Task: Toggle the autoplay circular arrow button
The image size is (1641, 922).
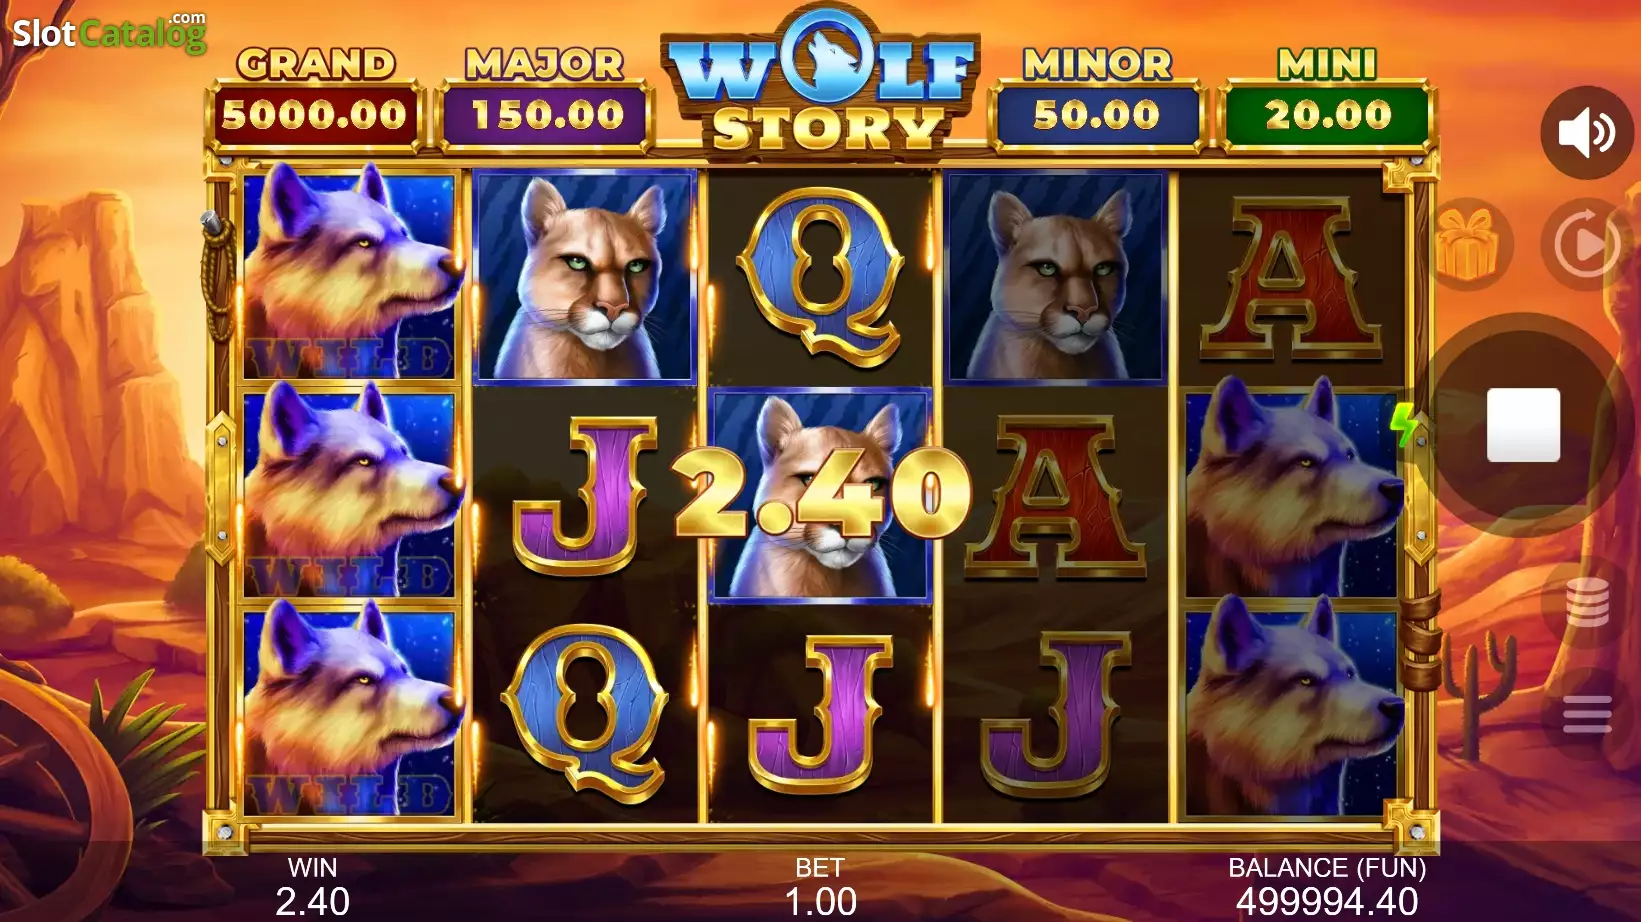Action: (1587, 244)
